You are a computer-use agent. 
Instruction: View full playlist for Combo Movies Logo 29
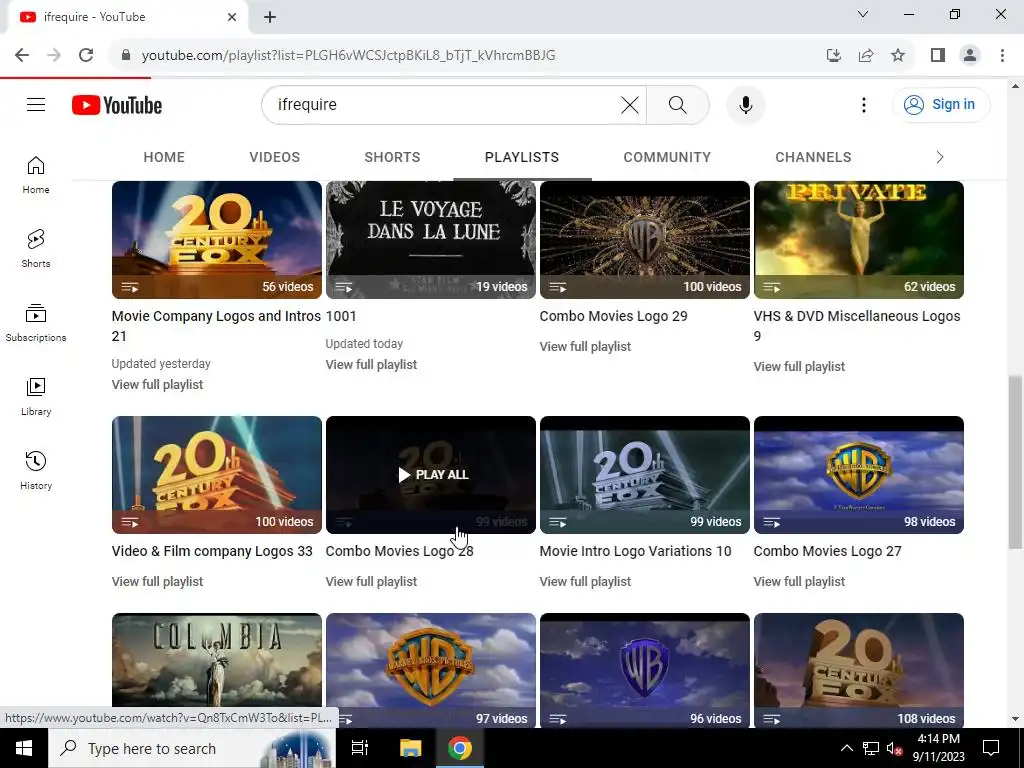[585, 347]
